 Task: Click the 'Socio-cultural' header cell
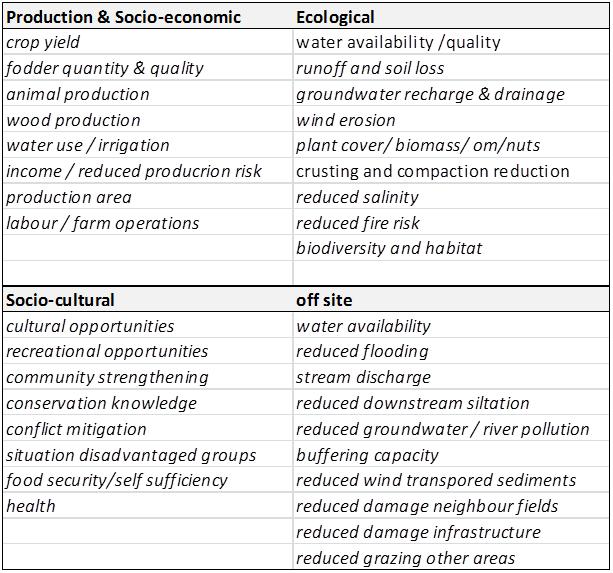[60, 300]
